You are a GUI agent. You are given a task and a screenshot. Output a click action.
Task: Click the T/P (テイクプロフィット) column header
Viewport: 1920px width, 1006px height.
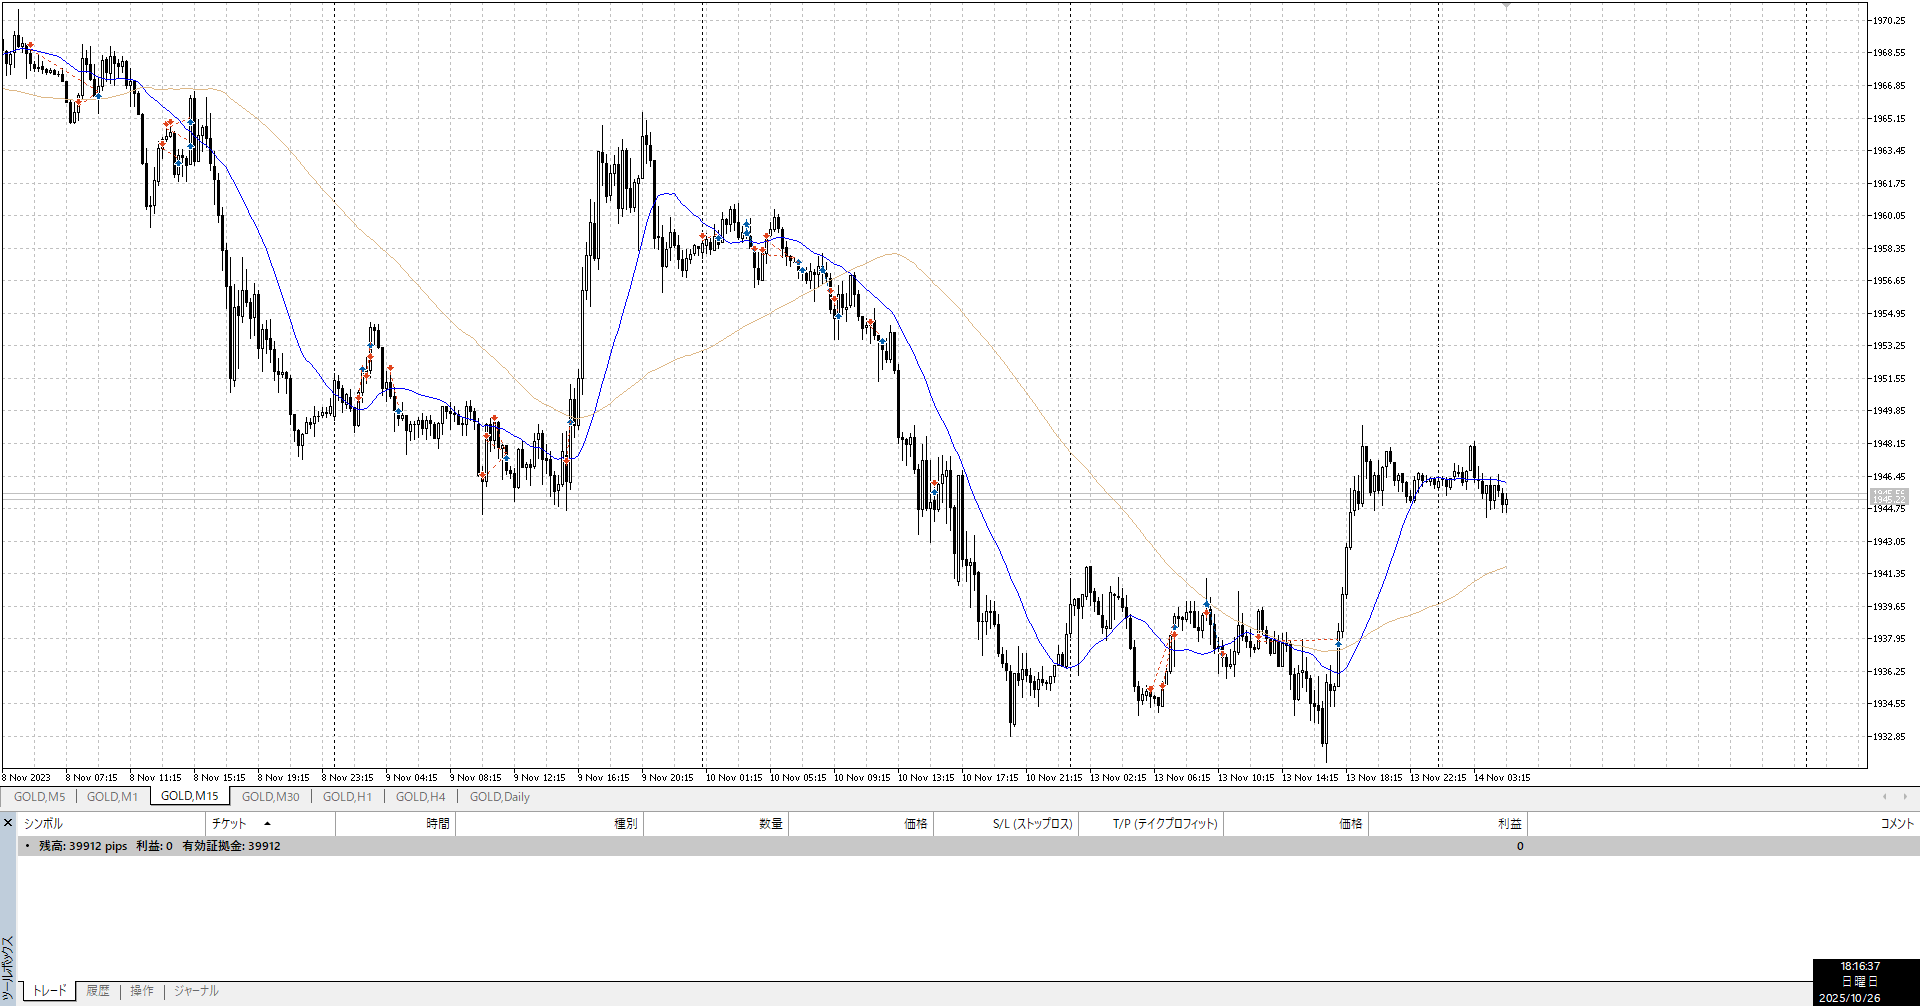1165,824
